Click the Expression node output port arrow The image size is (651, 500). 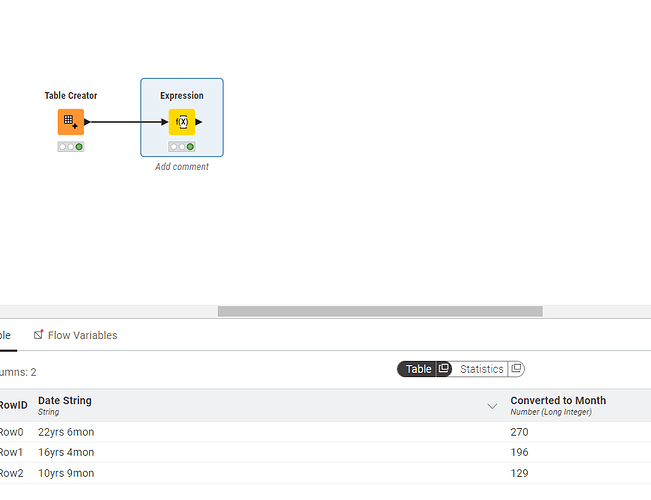coord(199,122)
